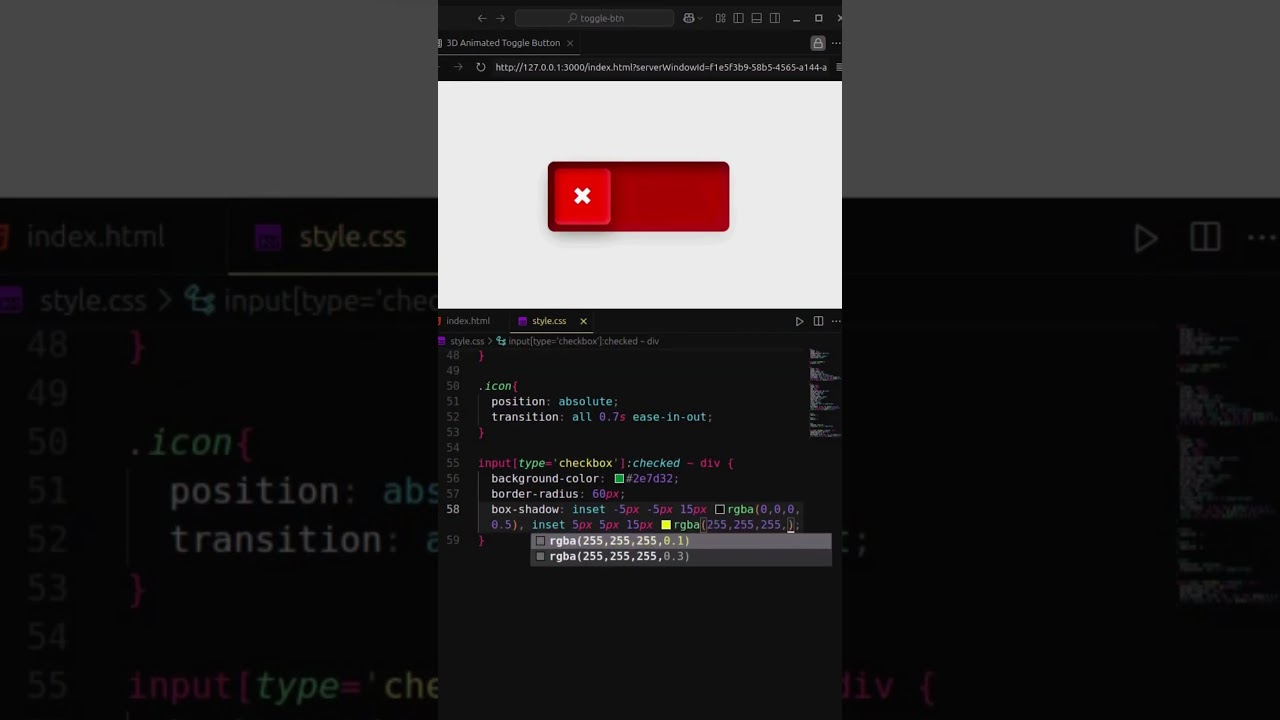This screenshot has width=1280, height=720.
Task: Expand the Copilot dropdown chevron
Action: point(699,18)
